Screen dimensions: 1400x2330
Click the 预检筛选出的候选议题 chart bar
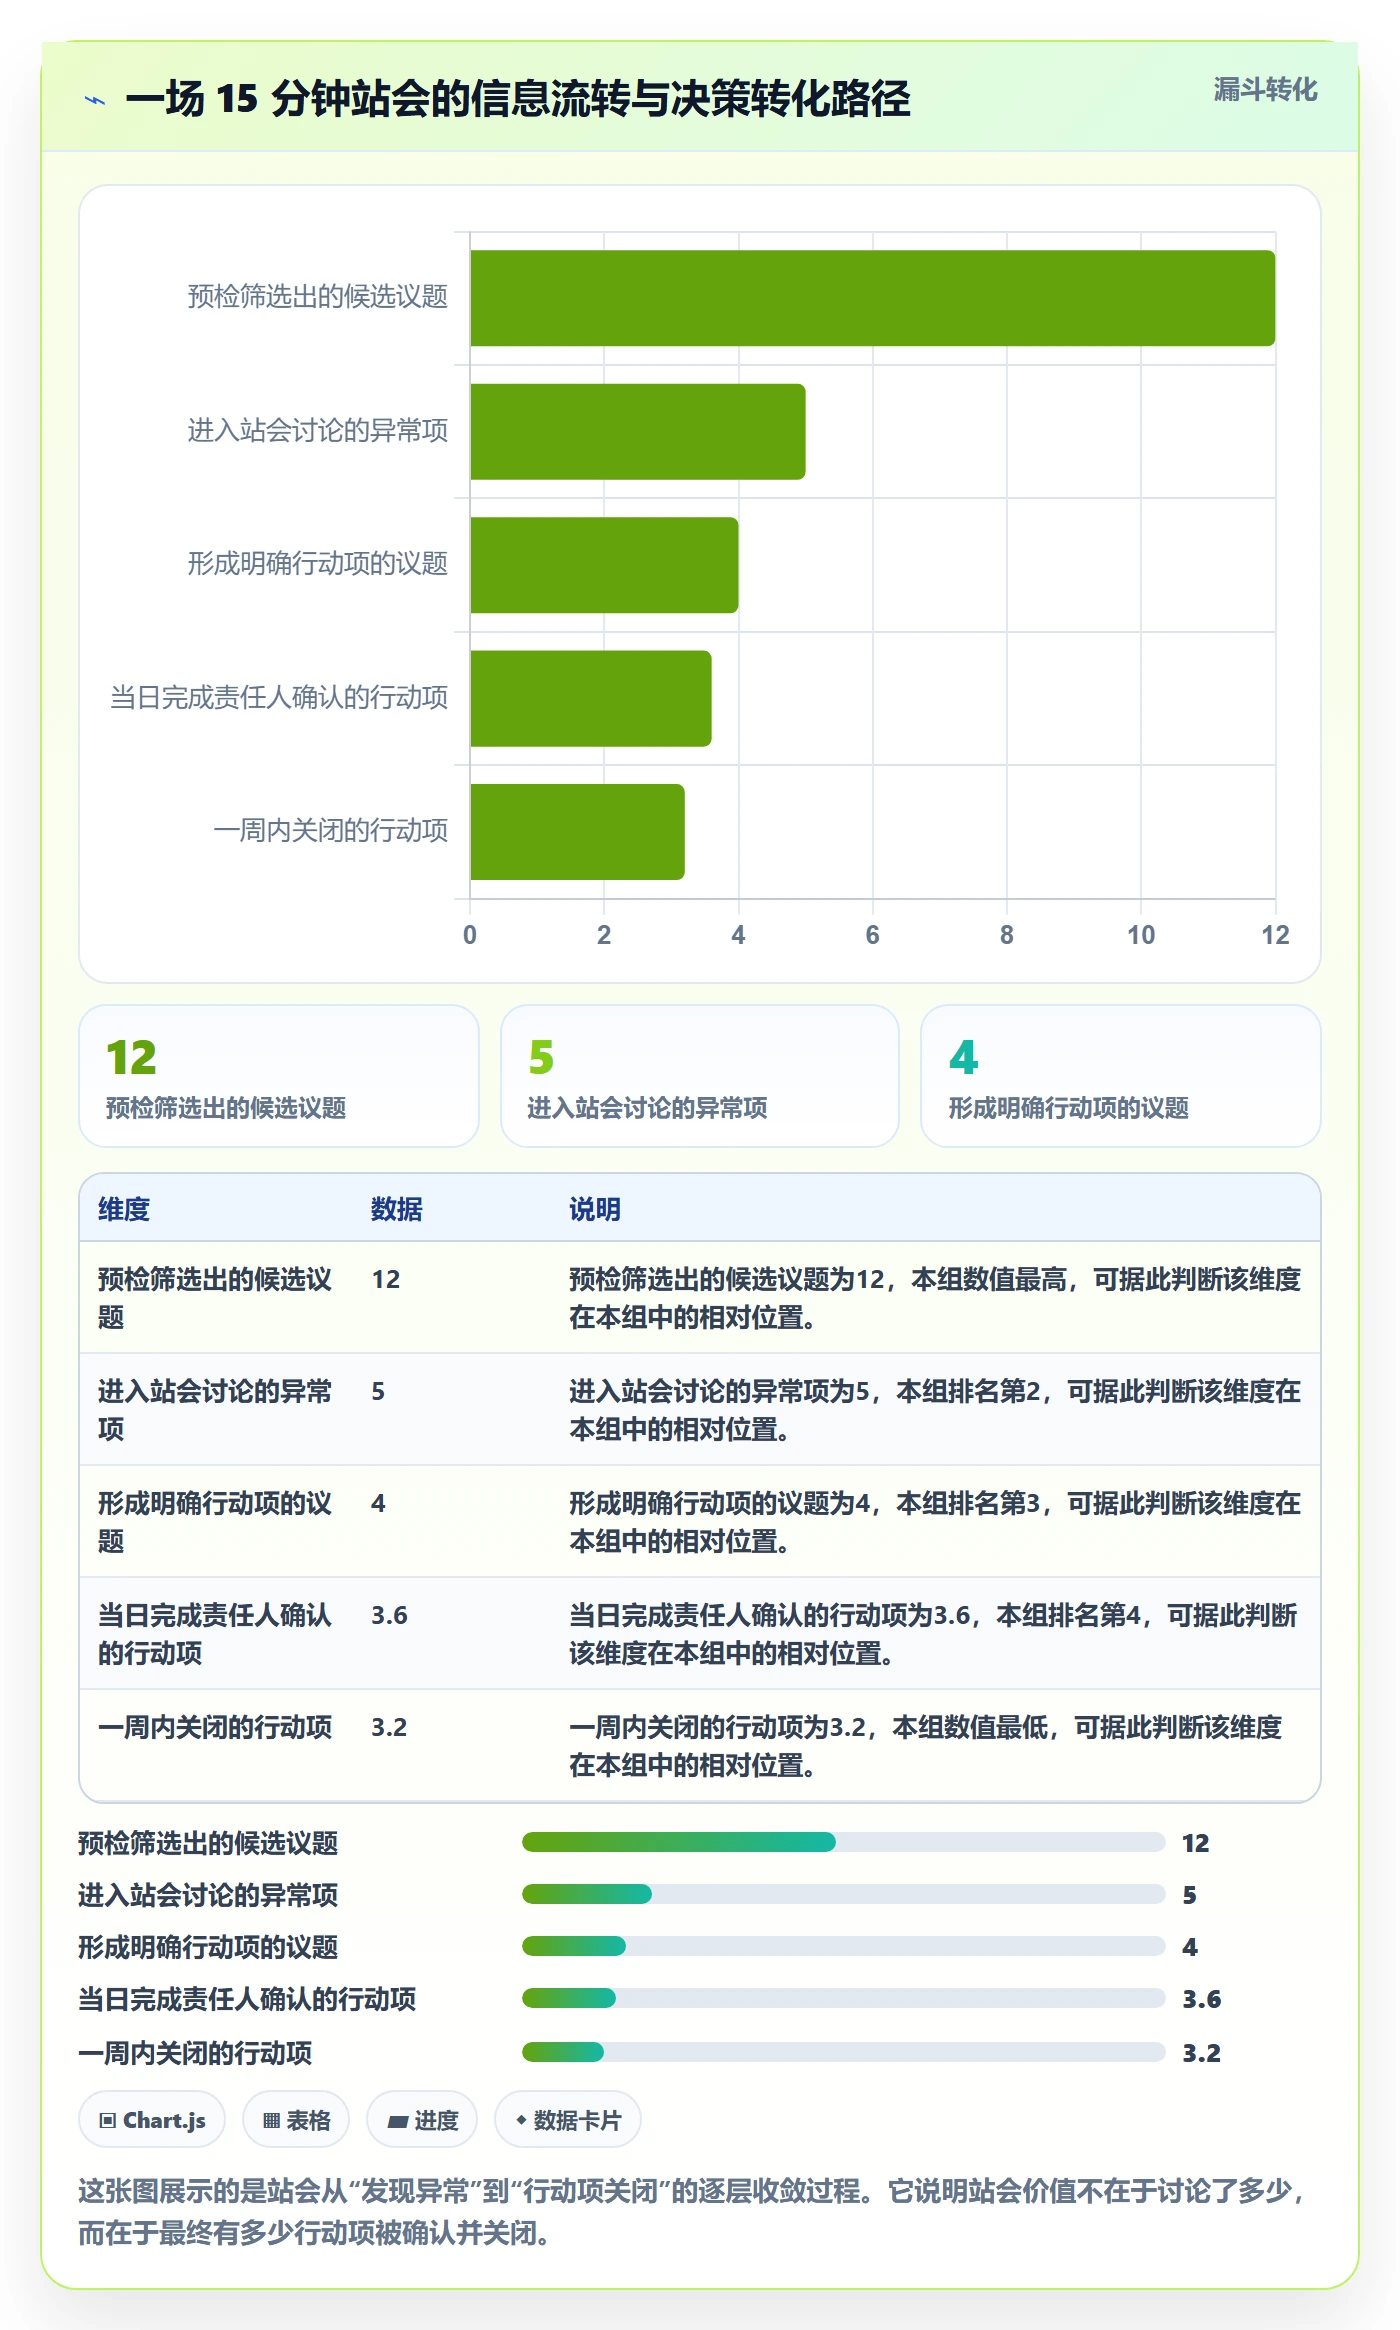pos(872,298)
